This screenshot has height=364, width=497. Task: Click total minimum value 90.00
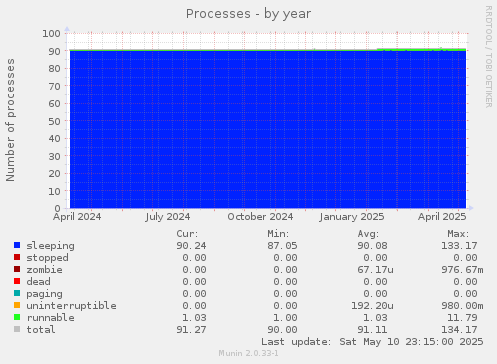point(282,330)
